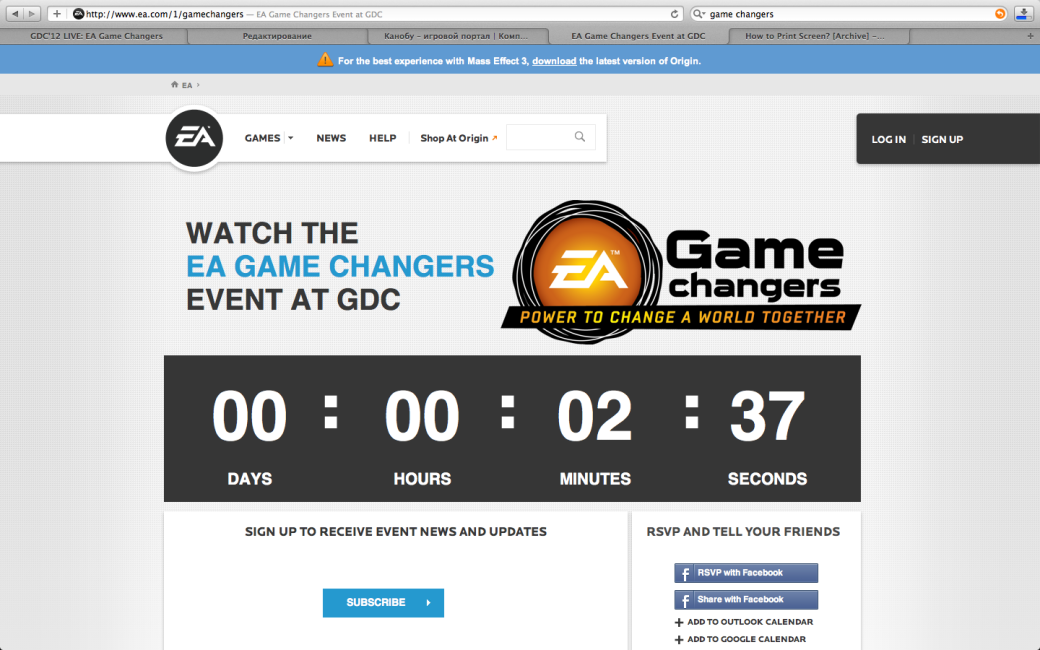Focus the browser address bar URL

365,14
